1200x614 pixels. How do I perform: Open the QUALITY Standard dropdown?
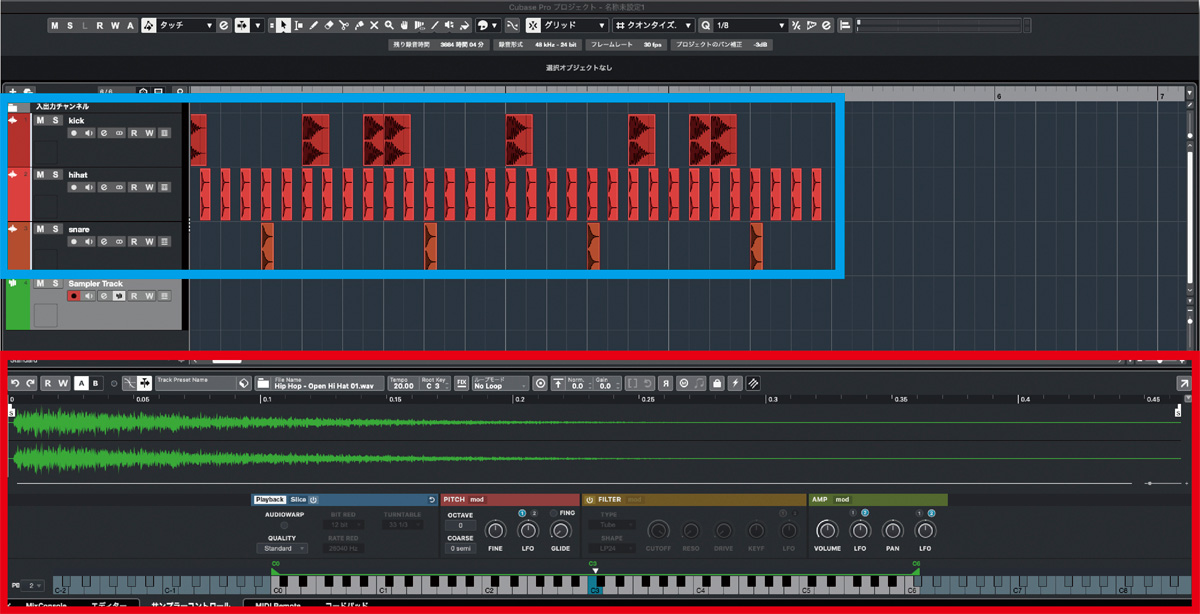[x=281, y=548]
